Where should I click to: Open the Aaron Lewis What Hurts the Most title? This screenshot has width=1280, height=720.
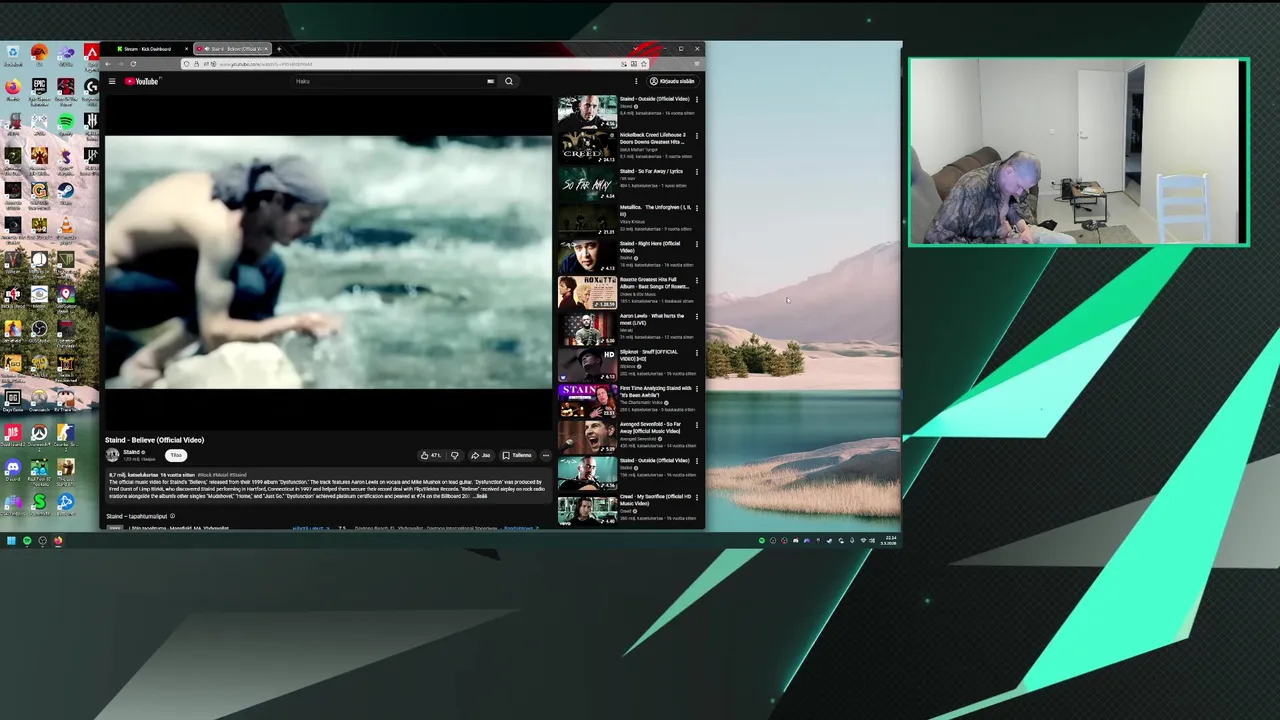point(651,319)
